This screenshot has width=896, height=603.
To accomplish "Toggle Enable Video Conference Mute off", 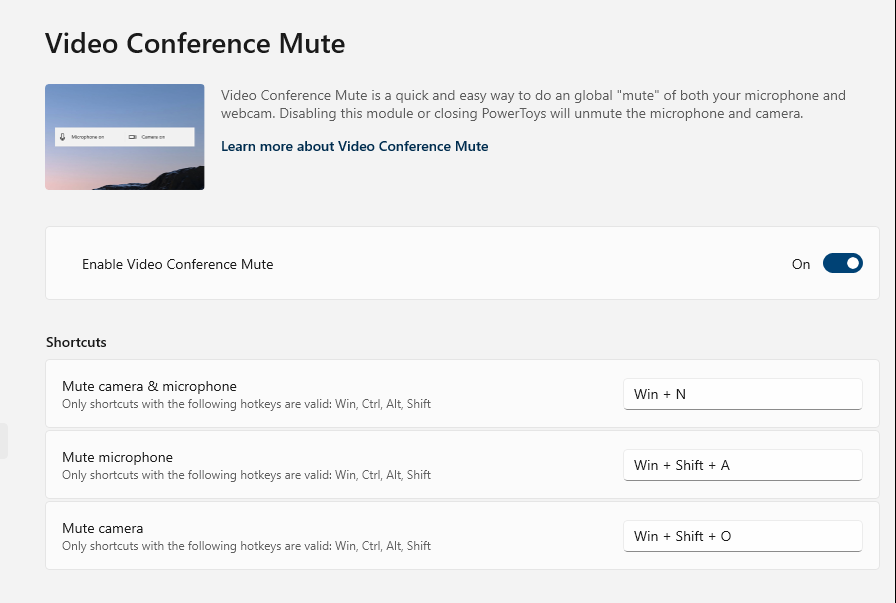I will tap(843, 264).
